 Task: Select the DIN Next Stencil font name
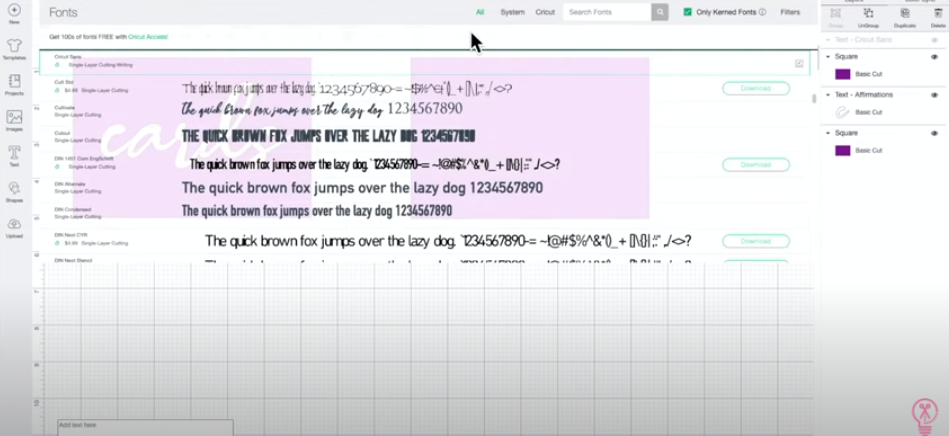(73, 260)
